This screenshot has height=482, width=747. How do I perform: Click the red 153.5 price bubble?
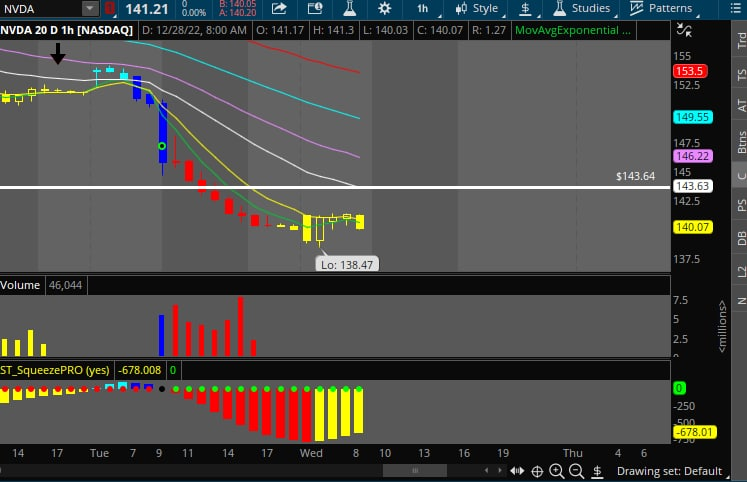690,71
